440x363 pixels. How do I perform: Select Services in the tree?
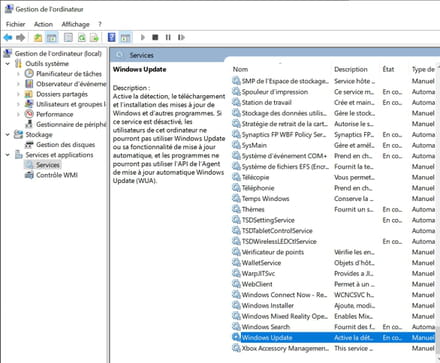tap(48, 165)
